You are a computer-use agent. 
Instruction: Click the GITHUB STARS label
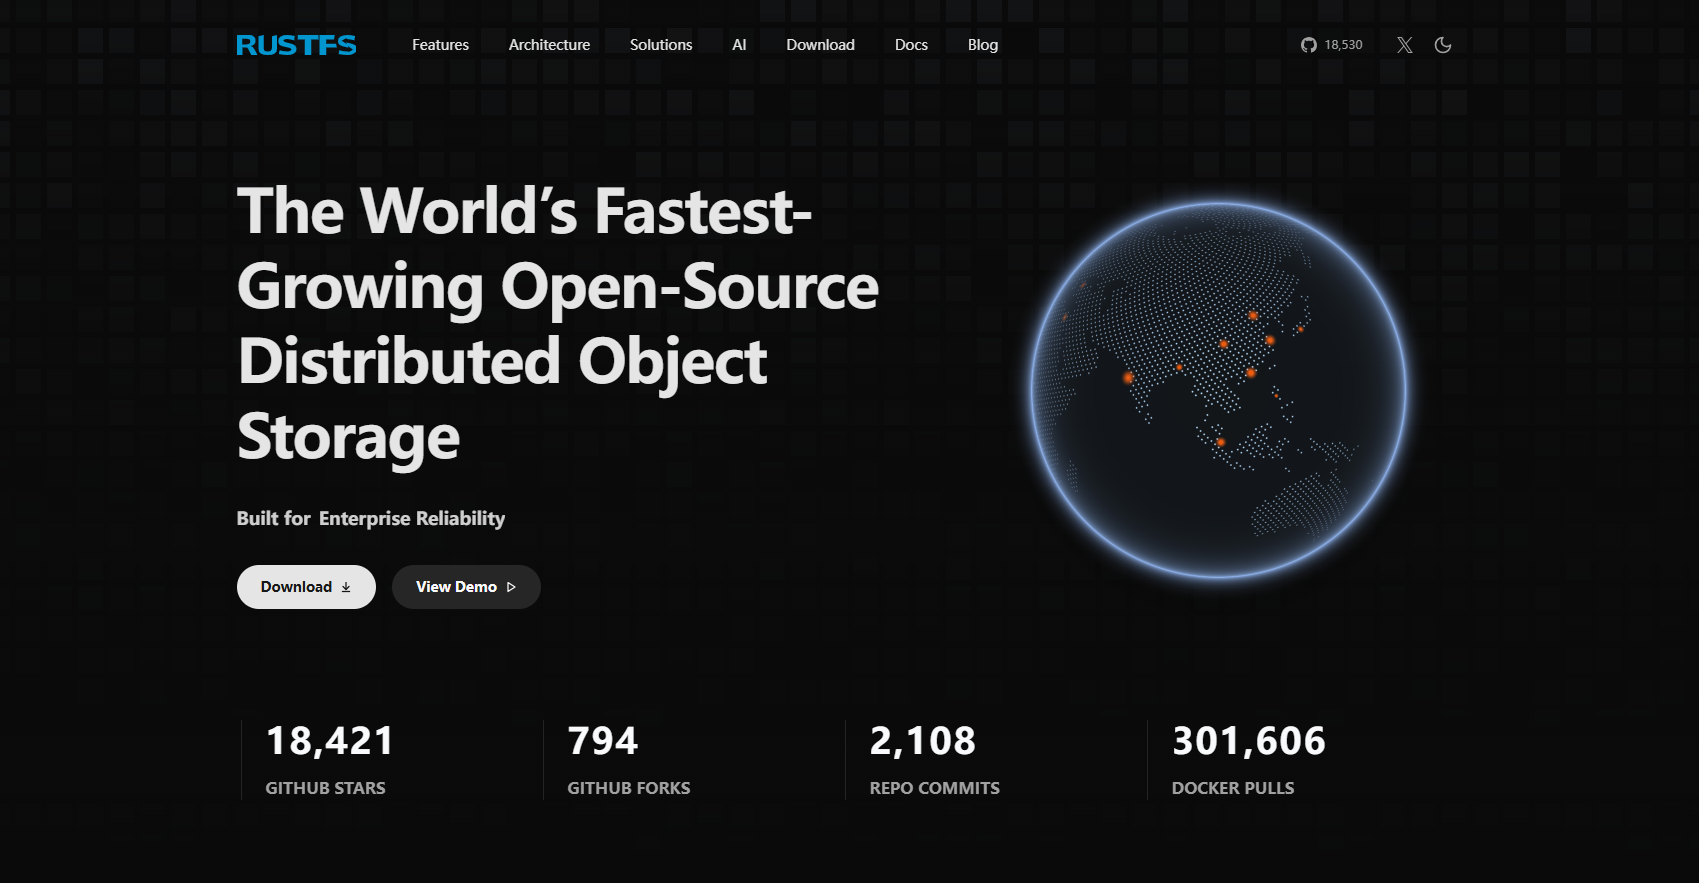pos(326,788)
